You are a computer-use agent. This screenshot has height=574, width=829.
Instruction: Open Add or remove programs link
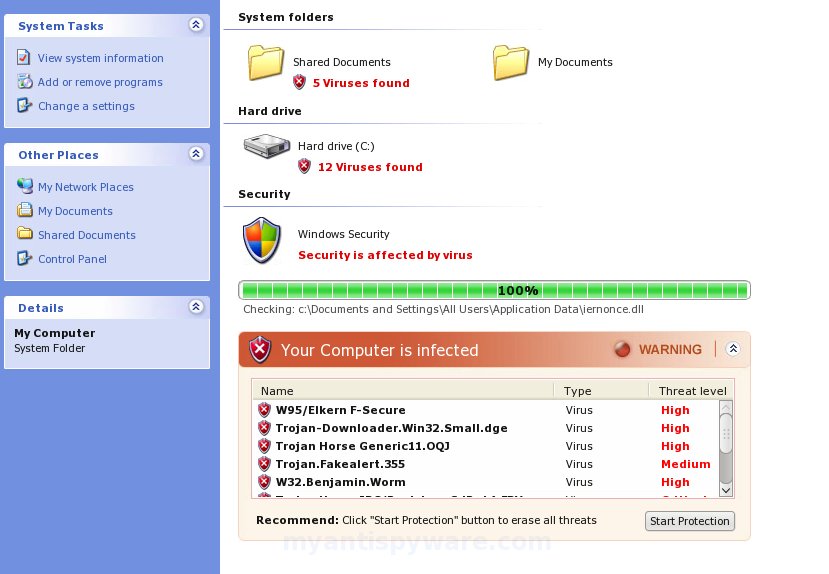point(100,82)
